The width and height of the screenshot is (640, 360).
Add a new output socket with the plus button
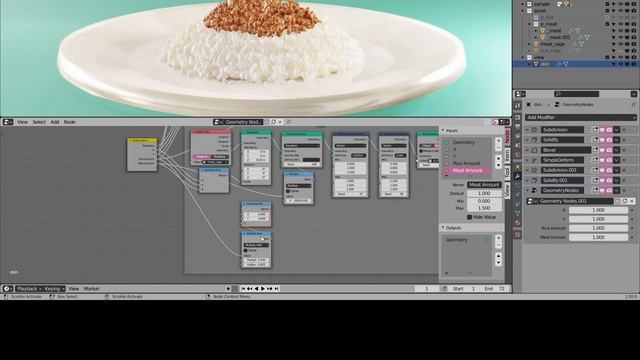tap(498, 238)
